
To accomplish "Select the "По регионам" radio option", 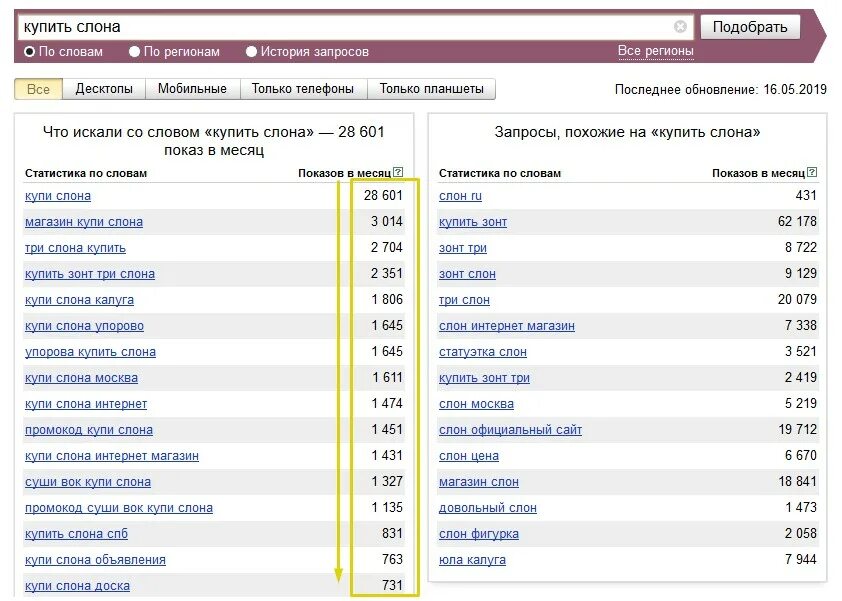I will [x=135, y=51].
